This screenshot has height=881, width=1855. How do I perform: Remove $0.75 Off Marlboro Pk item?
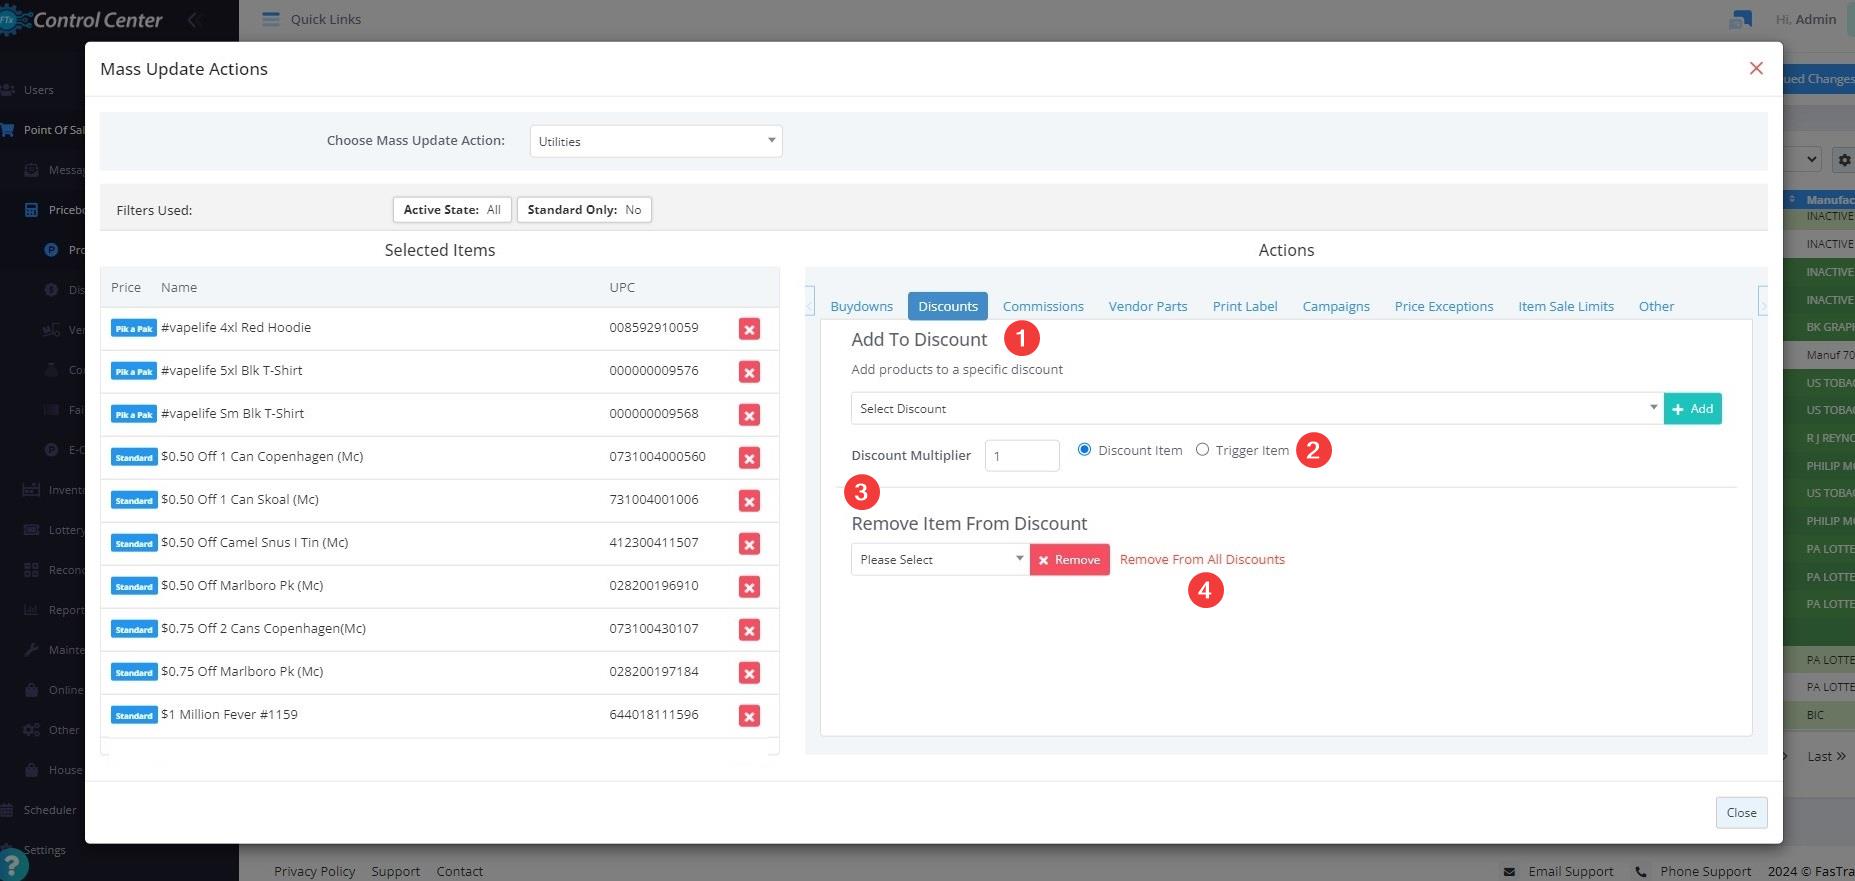coord(749,673)
